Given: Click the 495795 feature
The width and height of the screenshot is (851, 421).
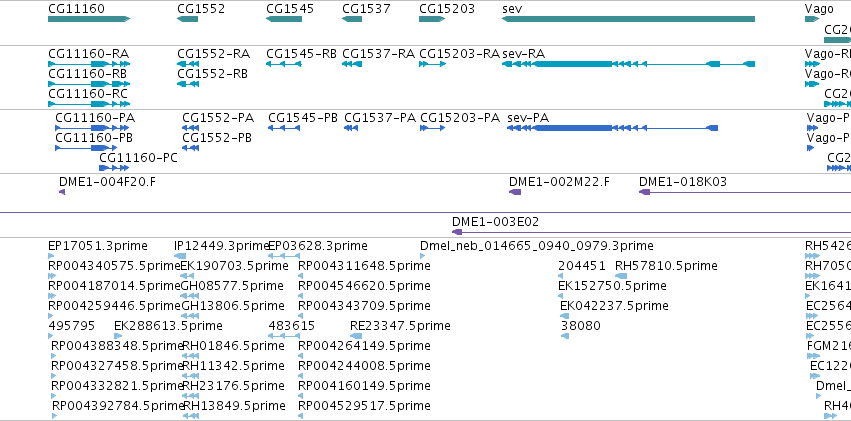Looking at the screenshot, I should (51, 336).
